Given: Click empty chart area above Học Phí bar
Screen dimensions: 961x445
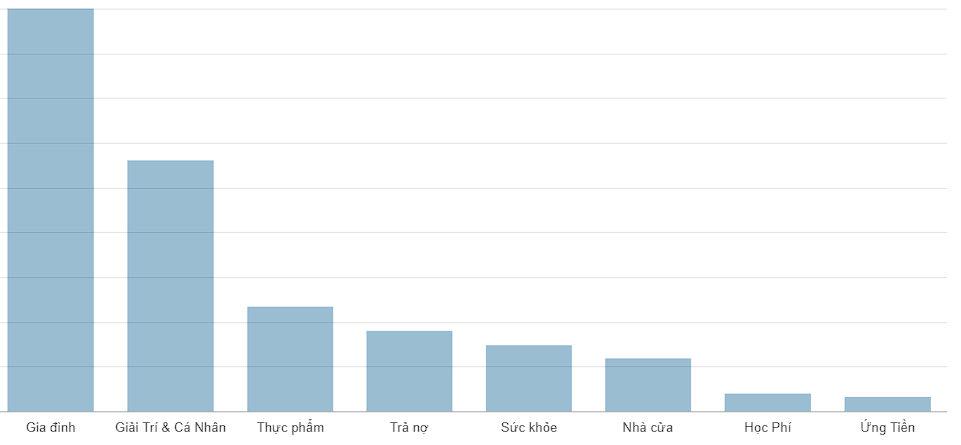Looking at the screenshot, I should (767, 202).
